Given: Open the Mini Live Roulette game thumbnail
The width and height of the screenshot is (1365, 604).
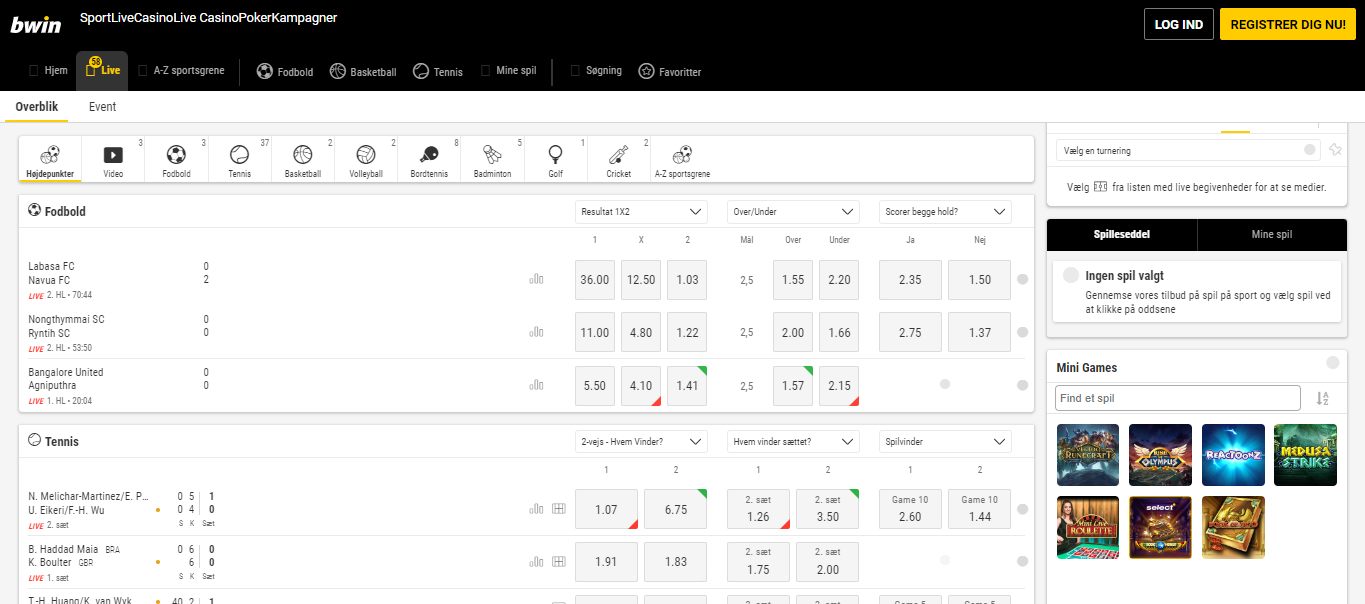Looking at the screenshot, I should click(x=1088, y=527).
